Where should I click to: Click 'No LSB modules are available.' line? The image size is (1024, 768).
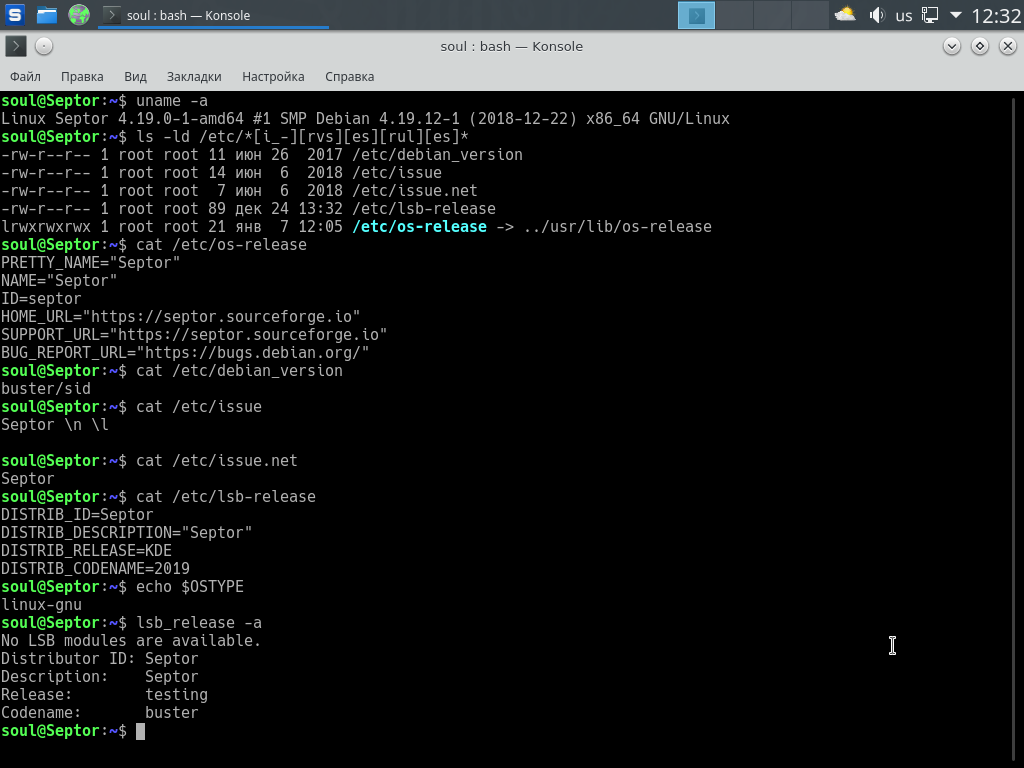[x=131, y=641]
